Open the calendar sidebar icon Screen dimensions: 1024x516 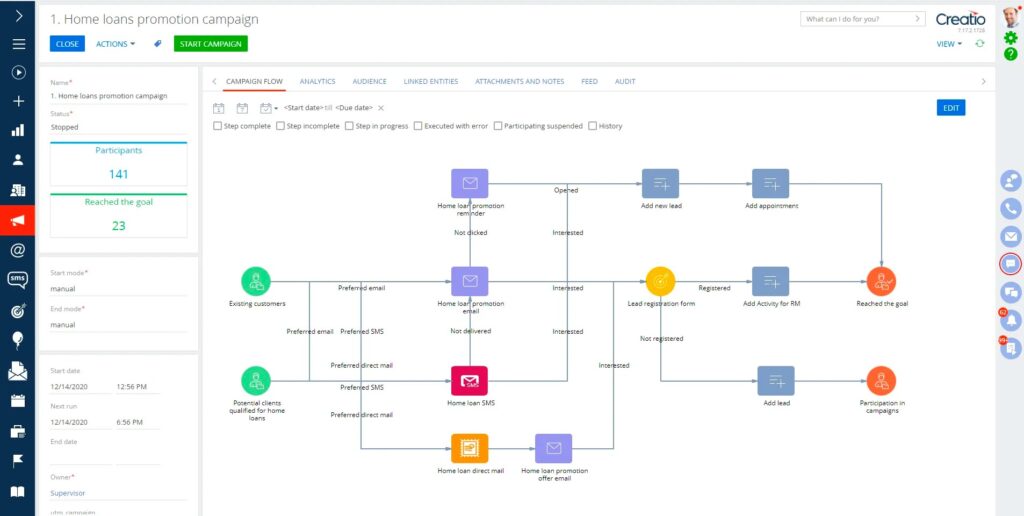click(18, 400)
